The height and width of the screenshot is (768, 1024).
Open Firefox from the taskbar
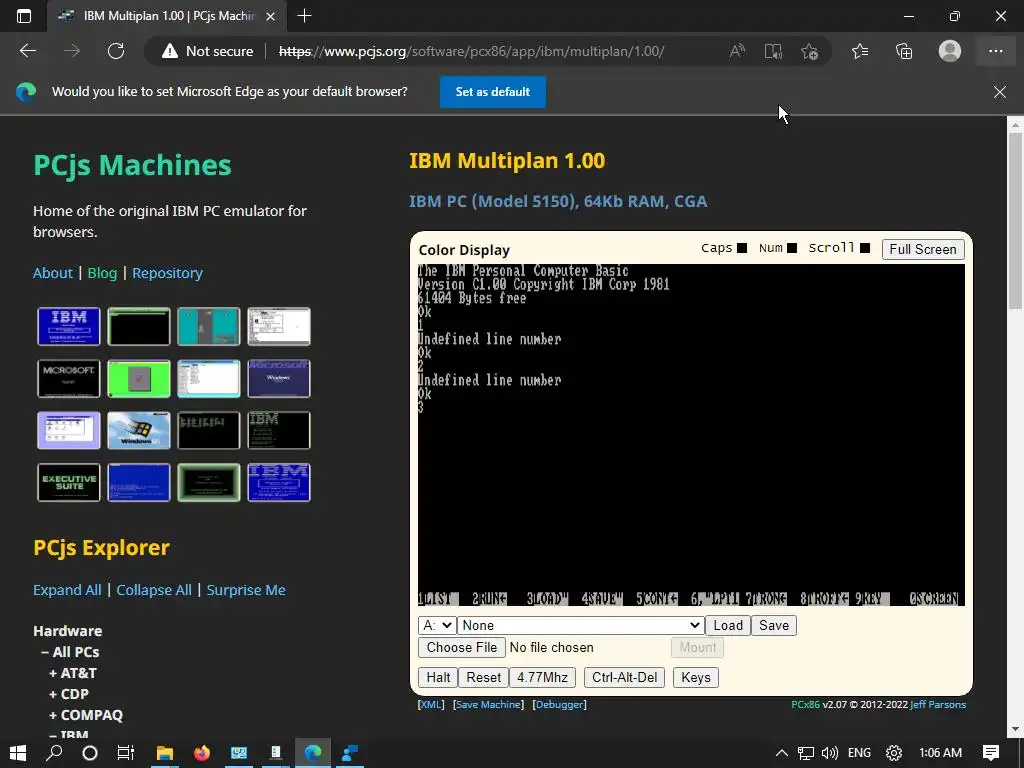(x=202, y=753)
